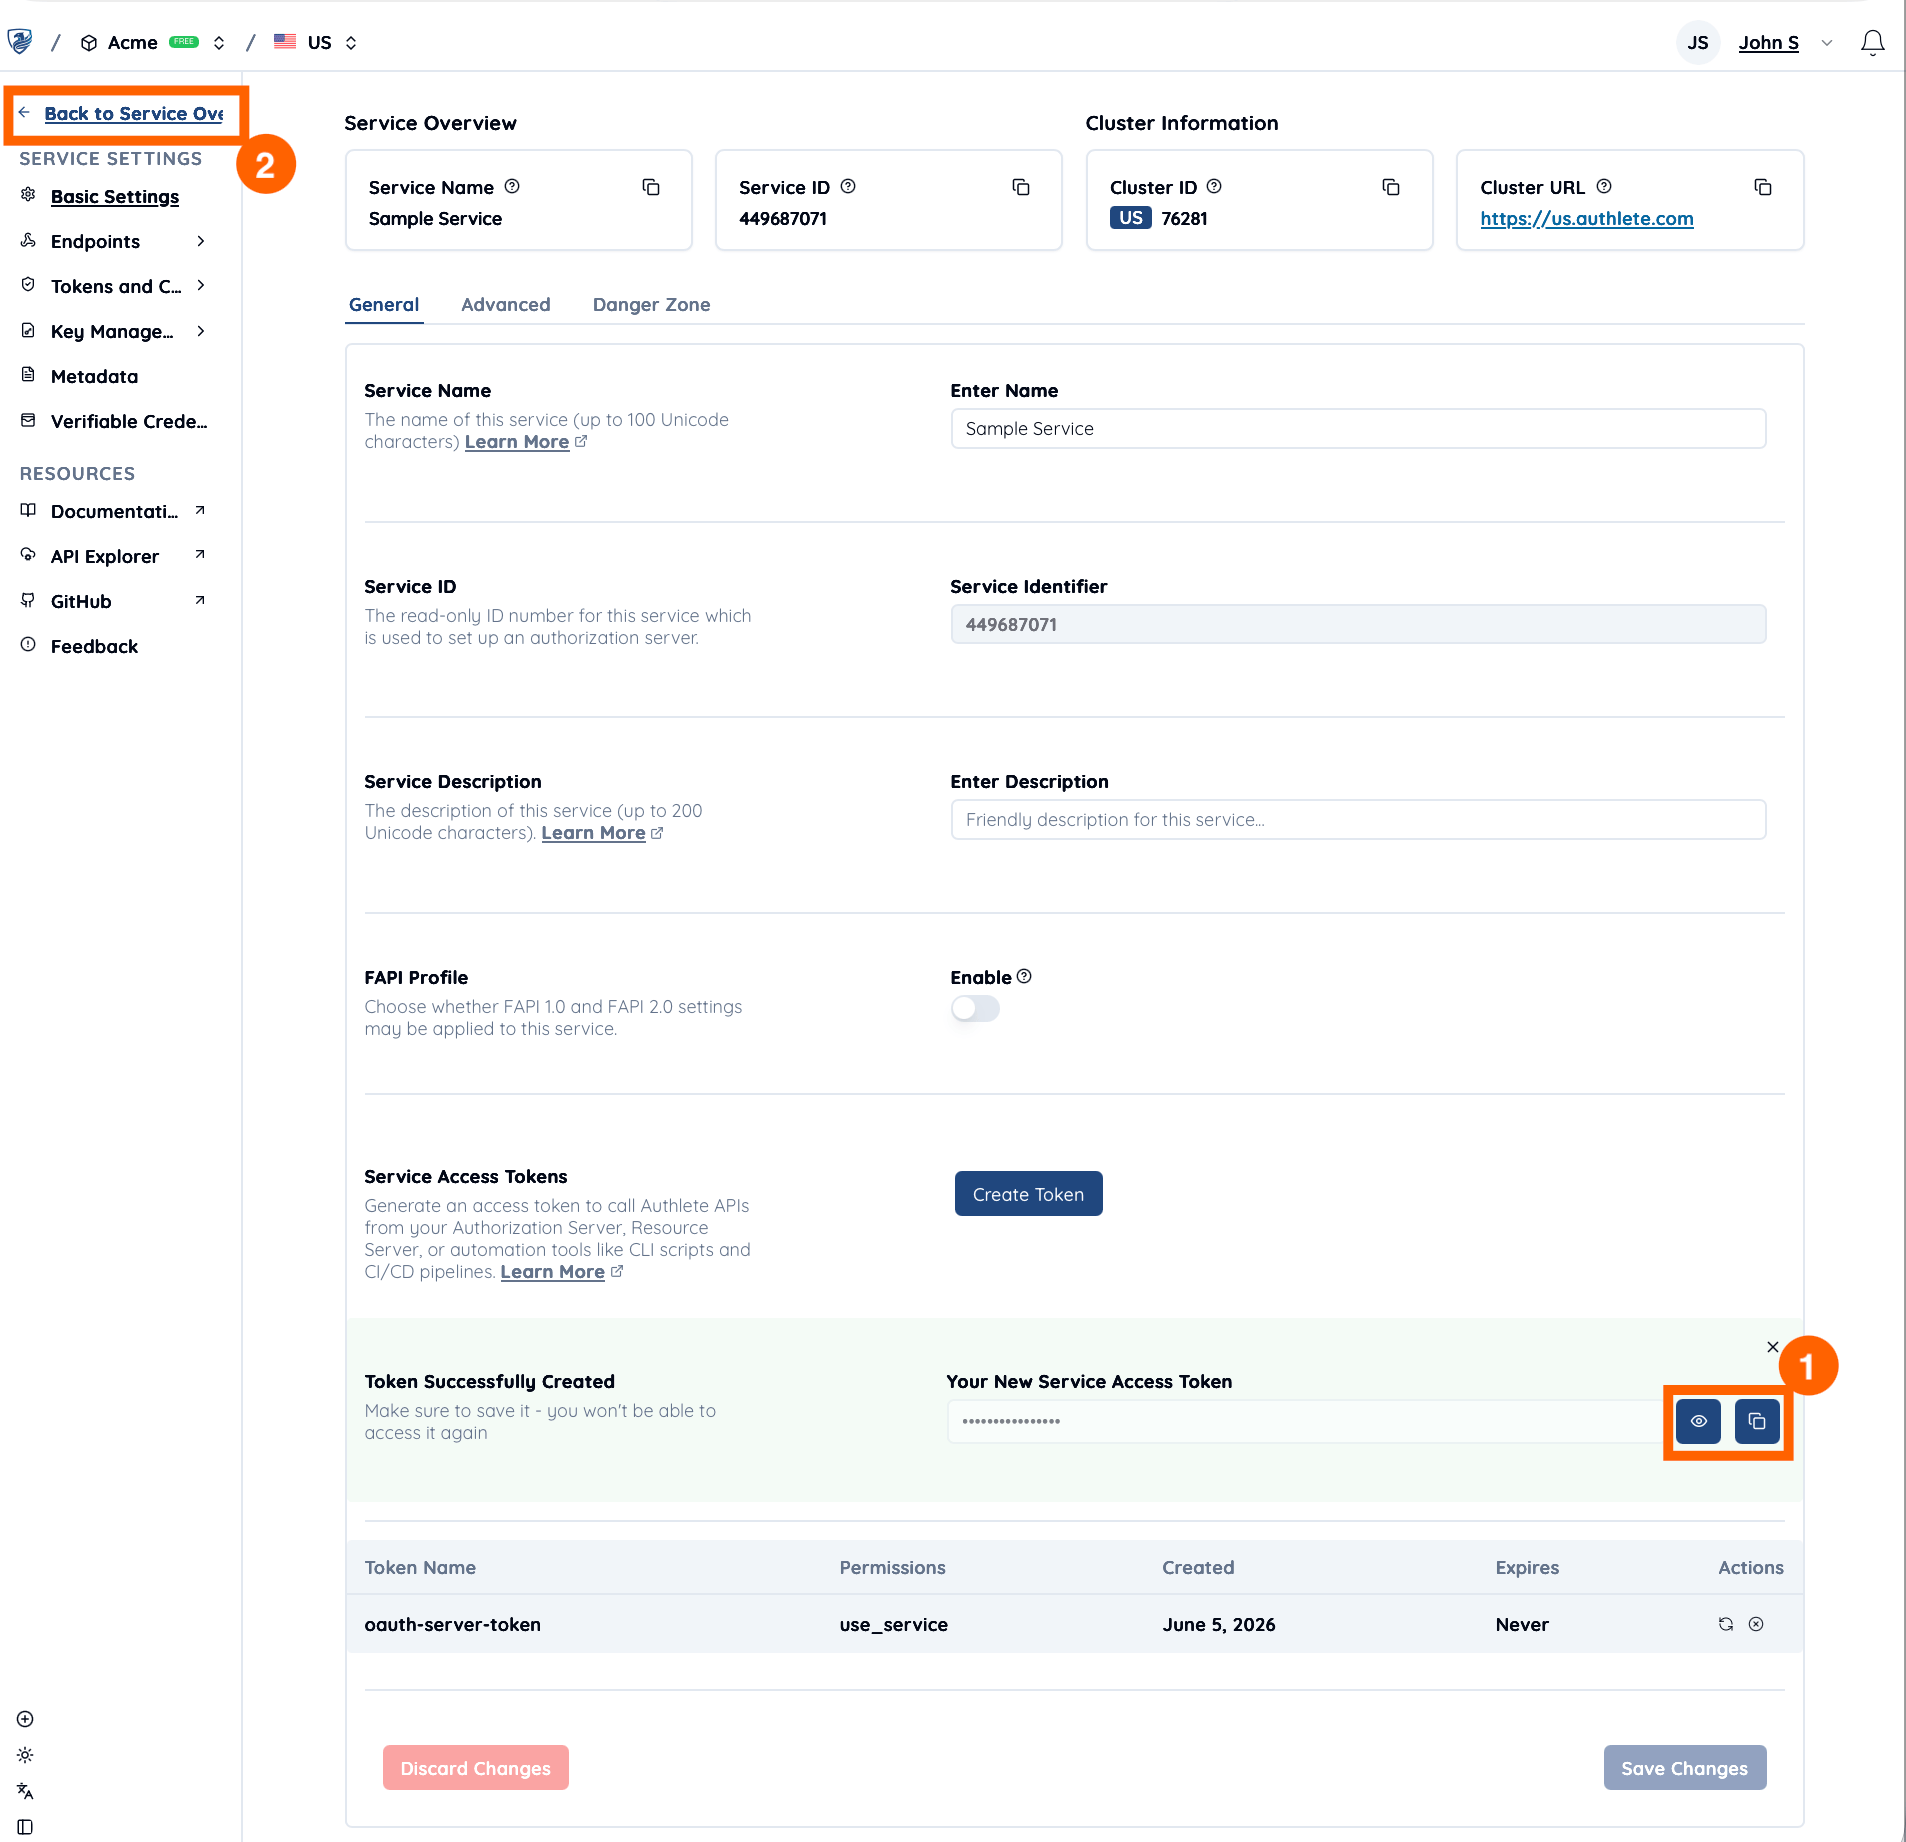The height and width of the screenshot is (1842, 1906).
Task: Go back to Service Overview
Action: [x=134, y=113]
